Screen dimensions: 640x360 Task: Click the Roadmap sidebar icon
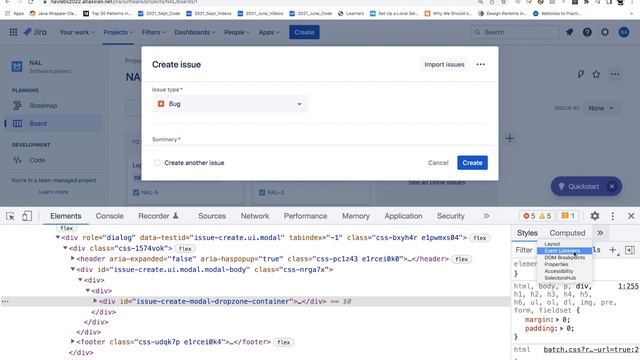tap(17, 106)
